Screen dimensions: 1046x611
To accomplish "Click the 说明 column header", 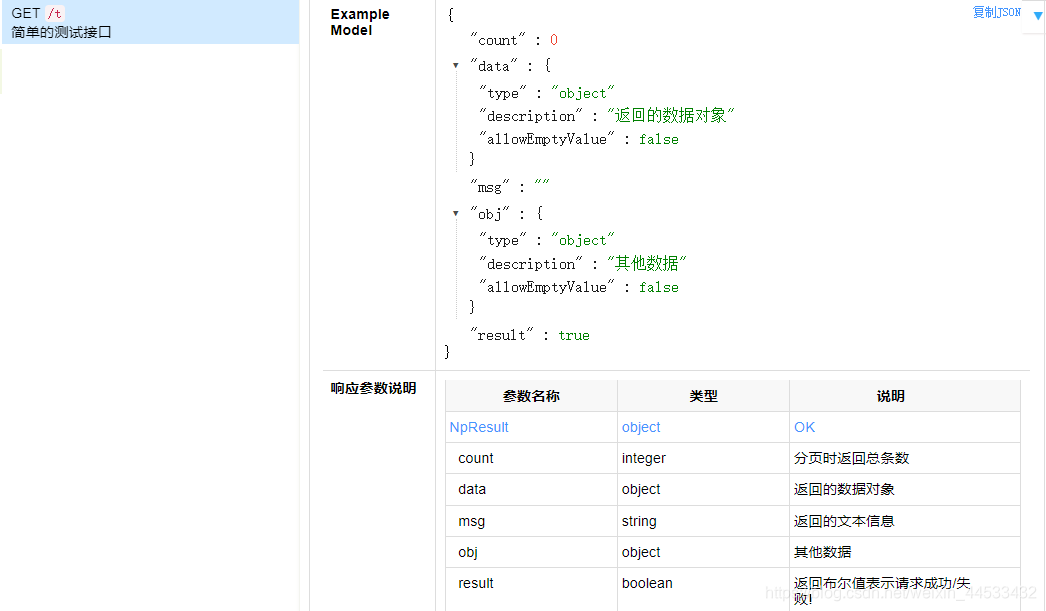I will pyautogui.click(x=905, y=396).
